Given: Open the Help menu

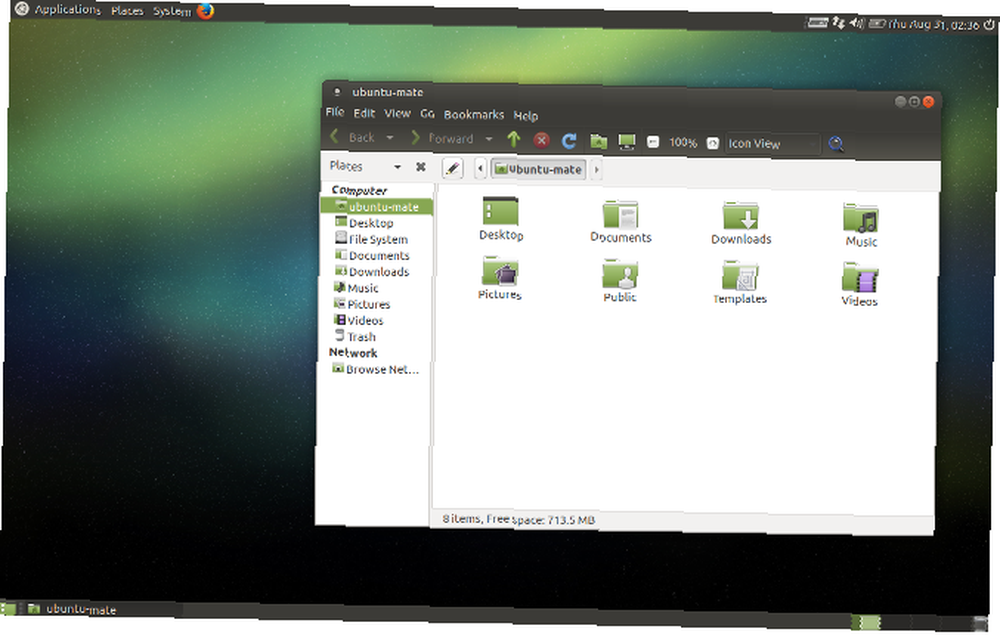Looking at the screenshot, I should 526,116.
